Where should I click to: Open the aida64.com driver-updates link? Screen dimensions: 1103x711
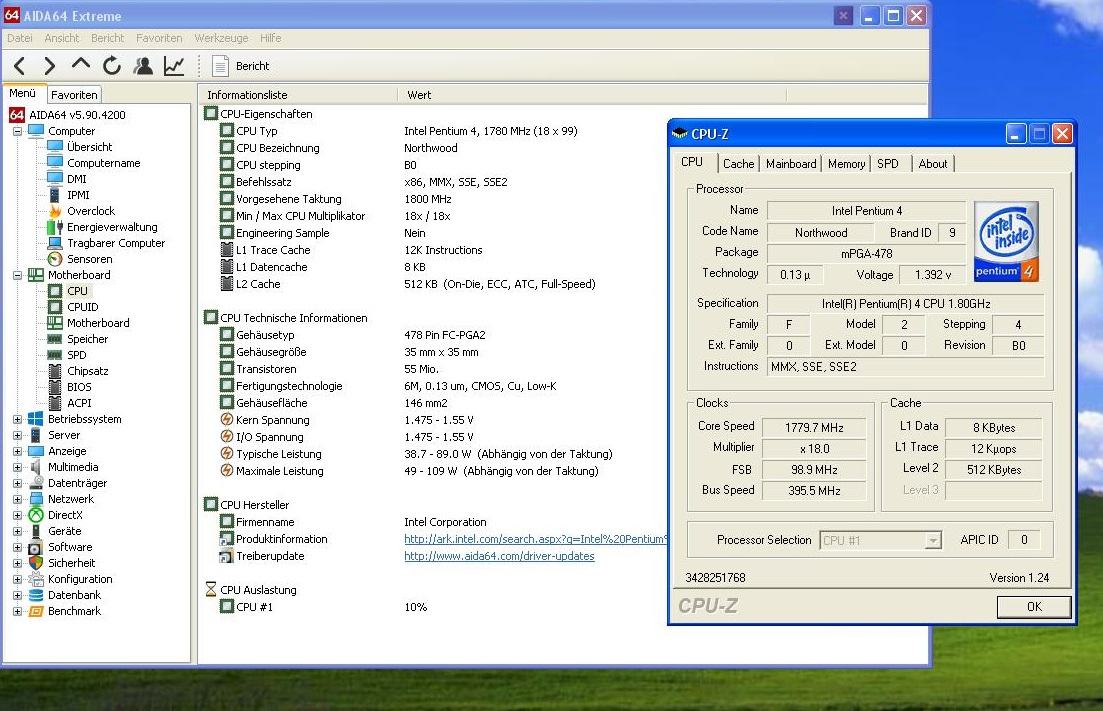(499, 556)
